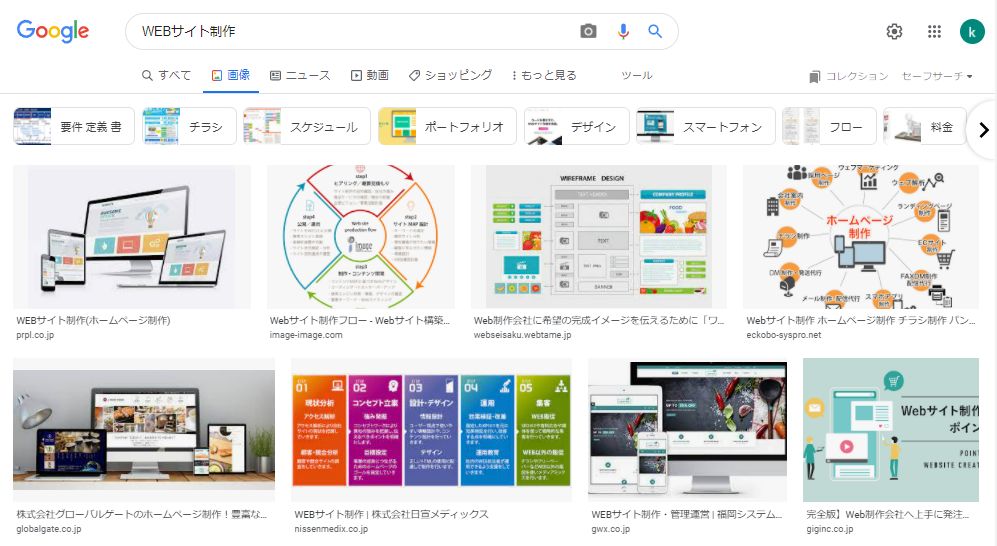Visit the eckobo-syspro.net source link
The width and height of the screenshot is (997, 546).
[783, 334]
